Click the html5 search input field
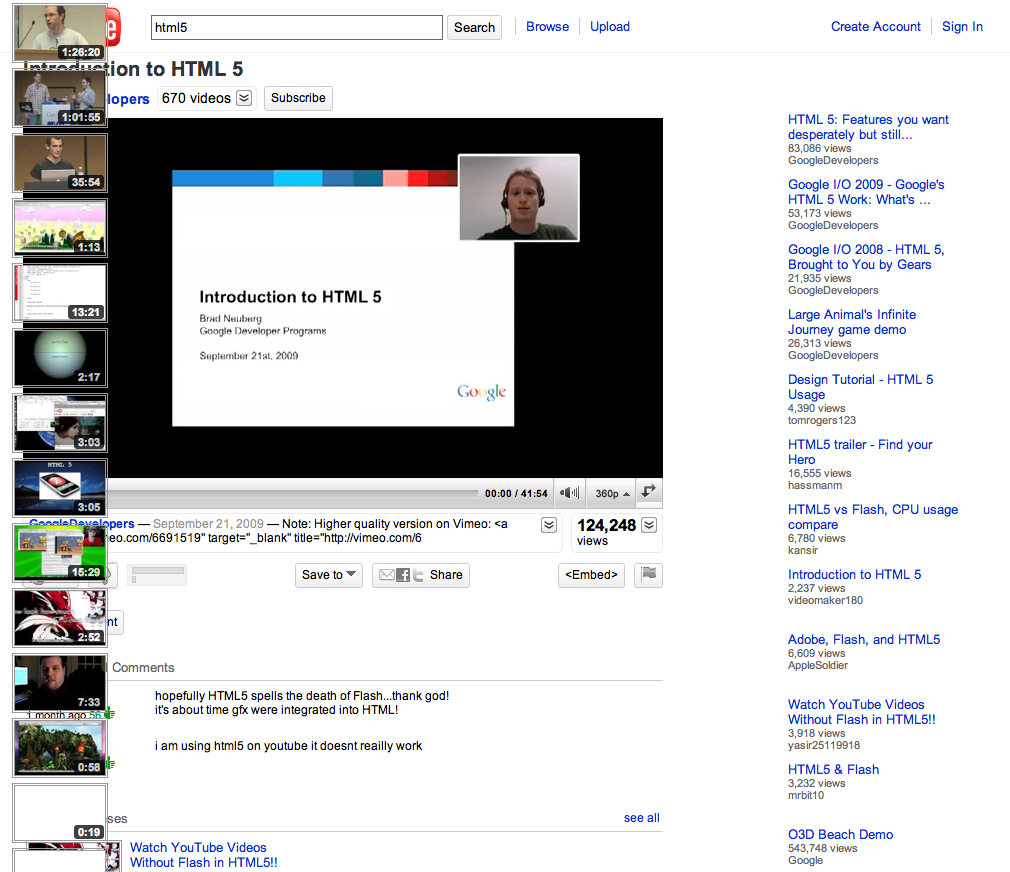Viewport: 1010px width, 872px height. tap(296, 27)
